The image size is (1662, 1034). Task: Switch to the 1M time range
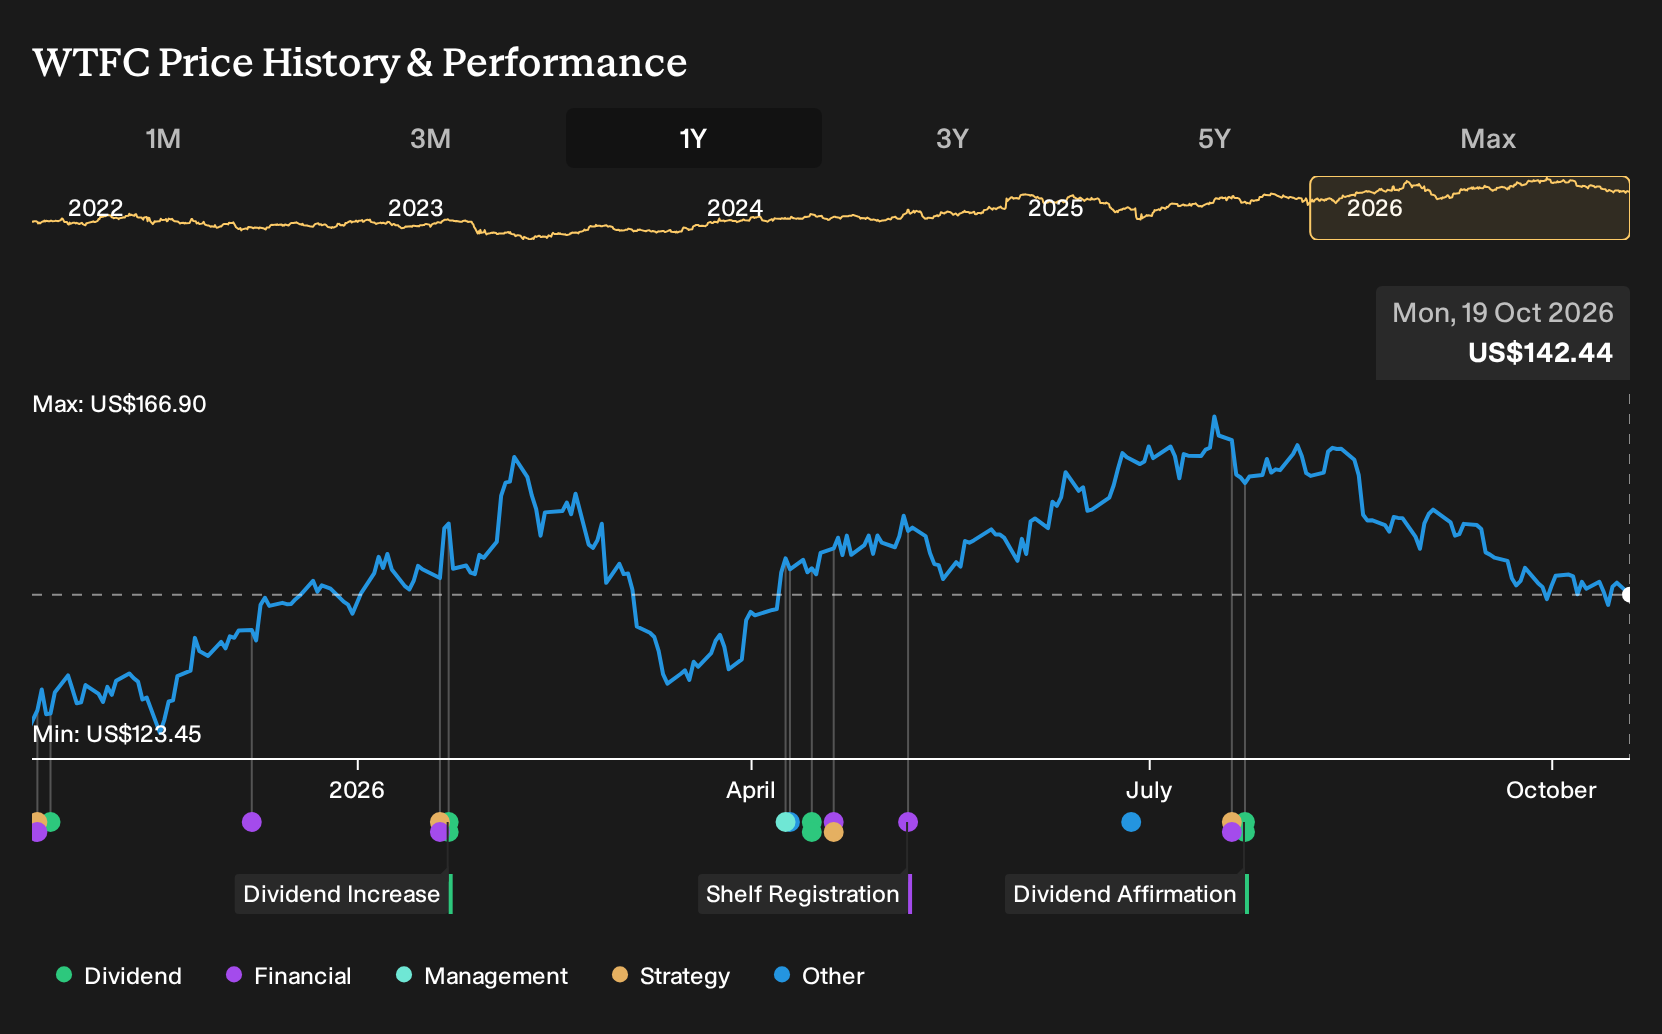coord(163,138)
